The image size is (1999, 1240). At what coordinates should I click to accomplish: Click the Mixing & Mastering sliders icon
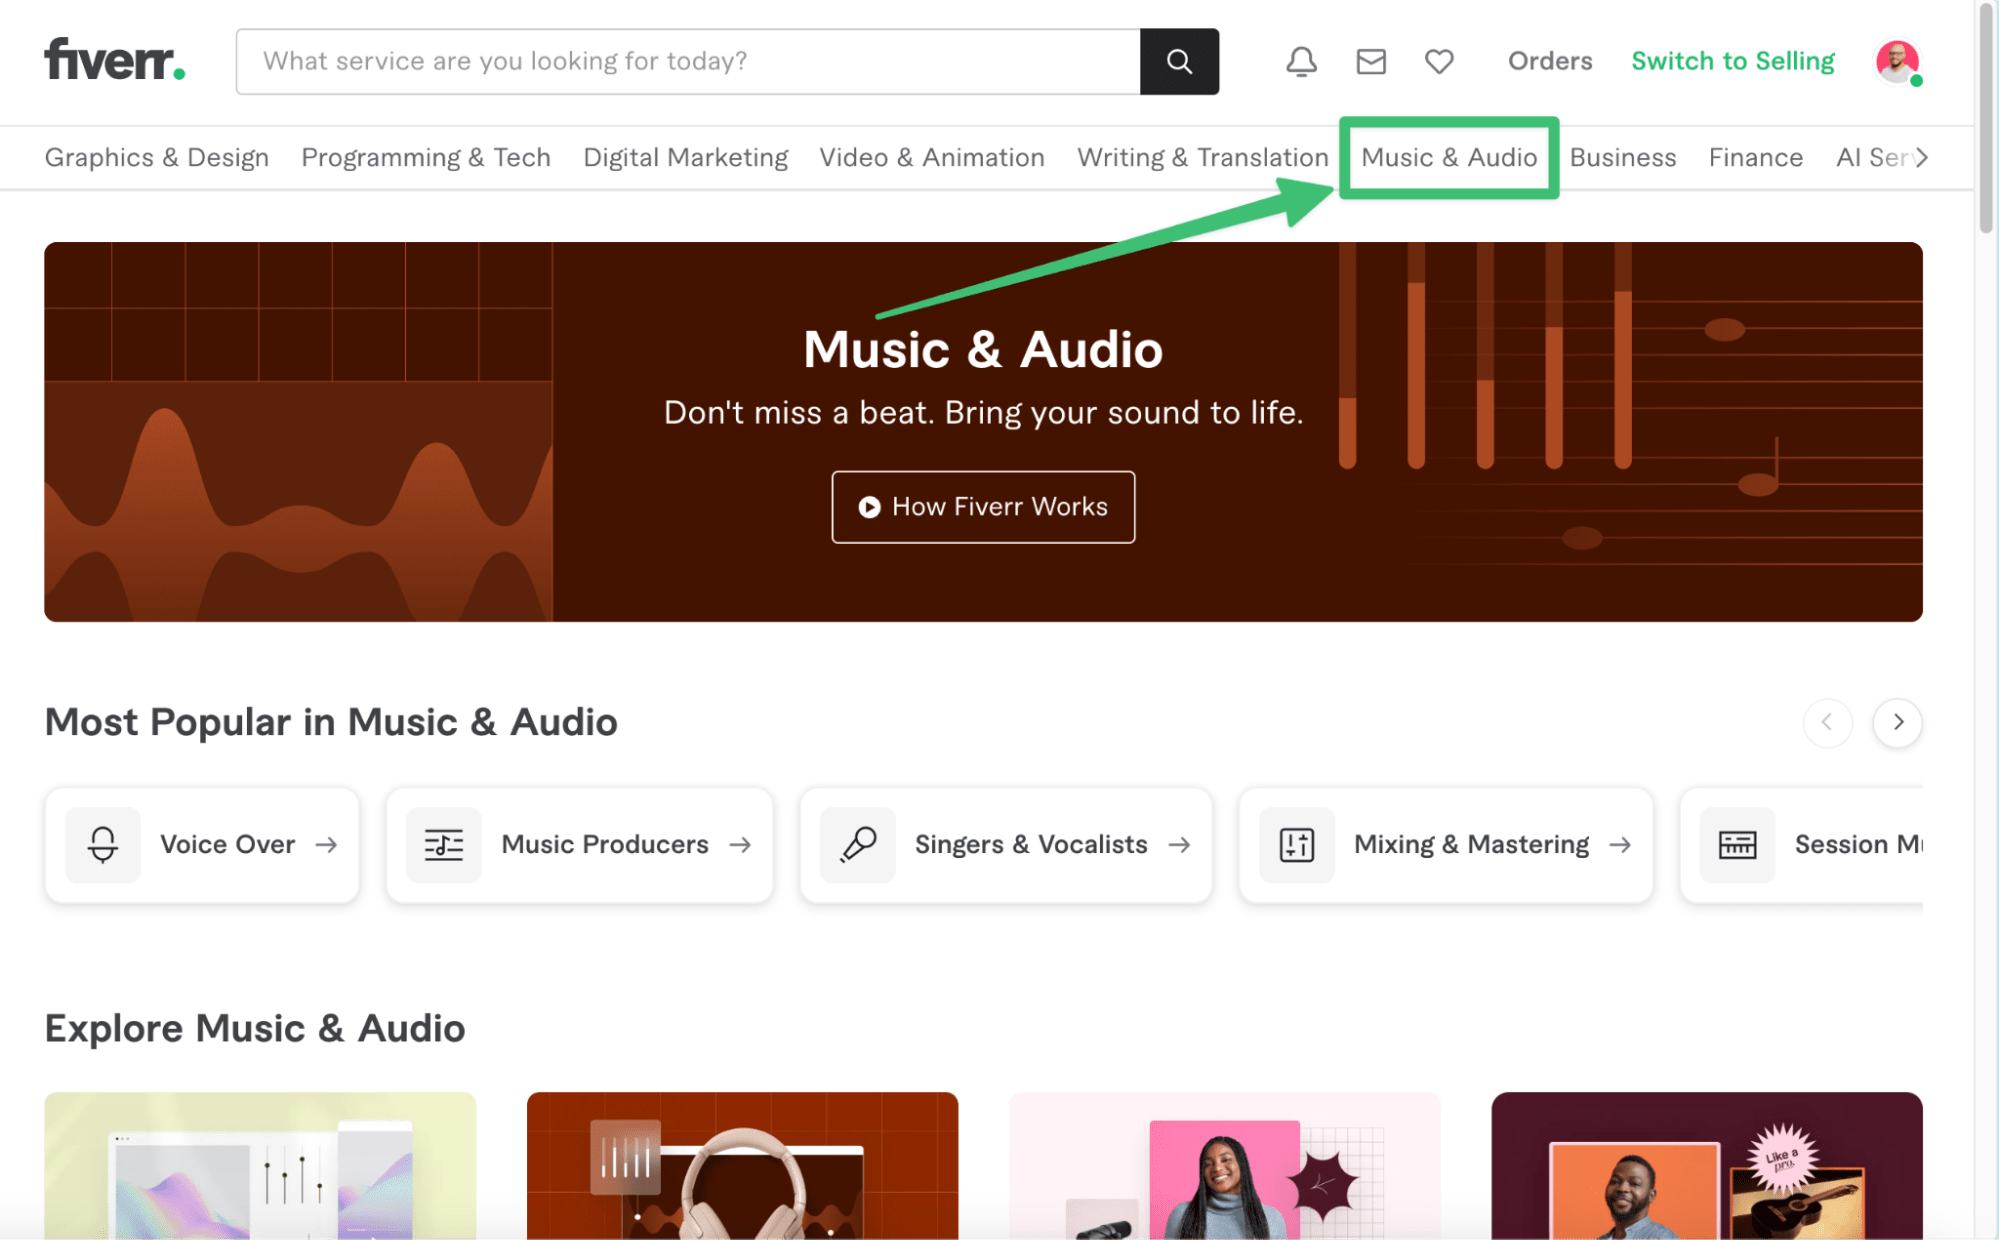tap(1297, 844)
